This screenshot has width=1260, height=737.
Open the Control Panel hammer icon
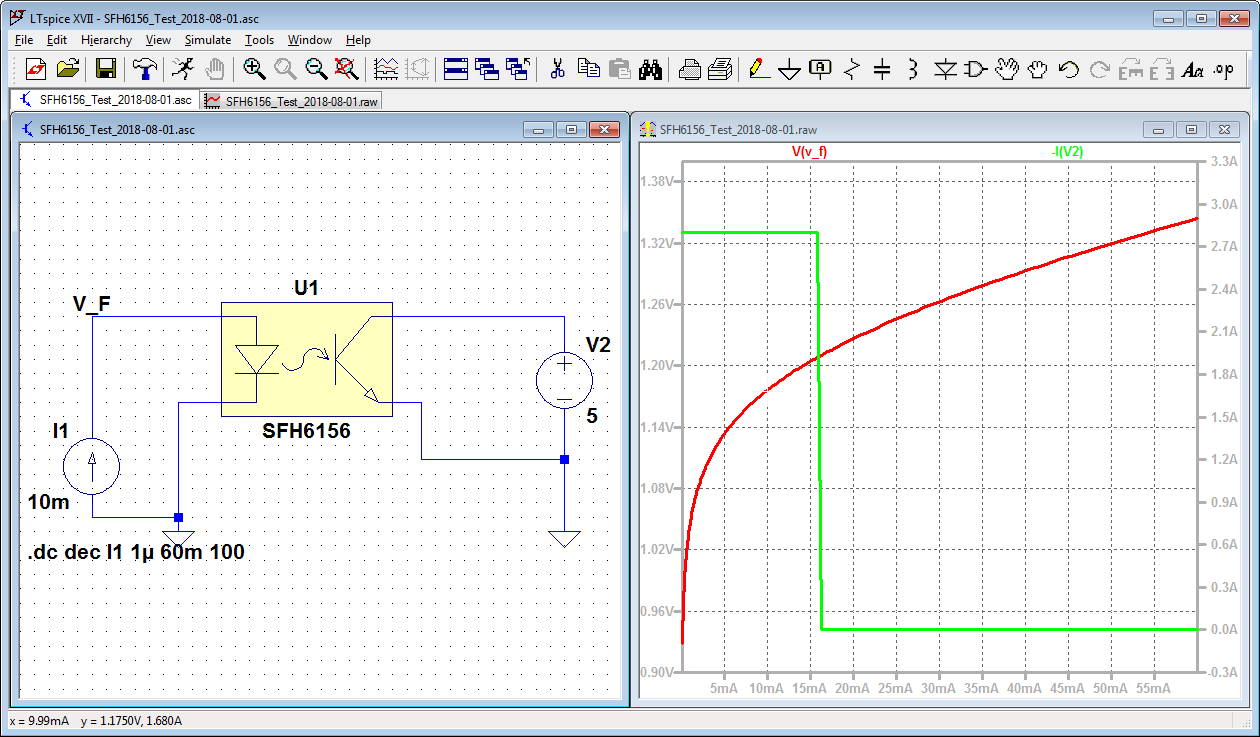(x=143, y=69)
